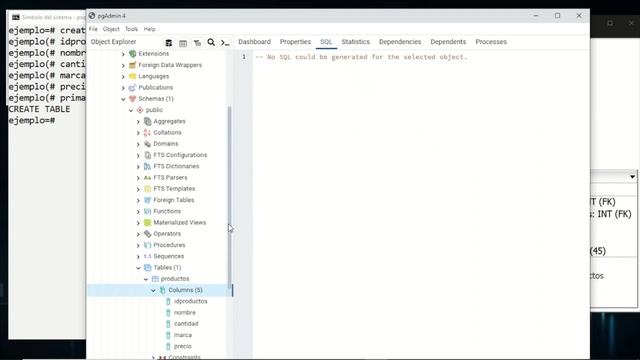Viewport: 640px width, 360px height.
Task: Click the SQL editor comment line
Action: (361, 57)
